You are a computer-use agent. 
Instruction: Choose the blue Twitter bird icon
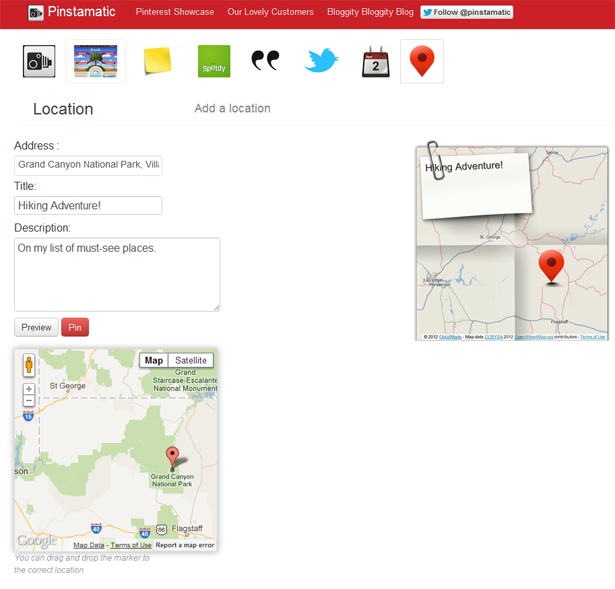coord(321,60)
